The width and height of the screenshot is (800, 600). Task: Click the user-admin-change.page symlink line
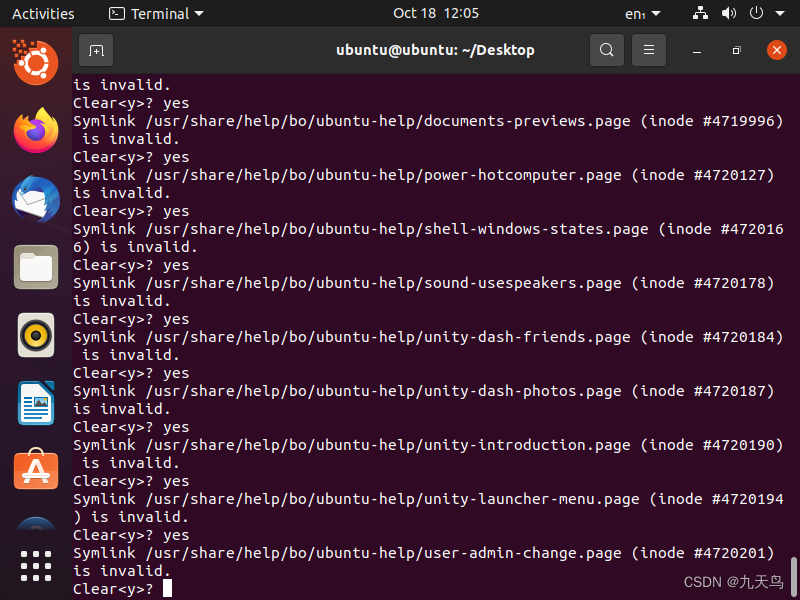pyautogui.click(x=423, y=554)
